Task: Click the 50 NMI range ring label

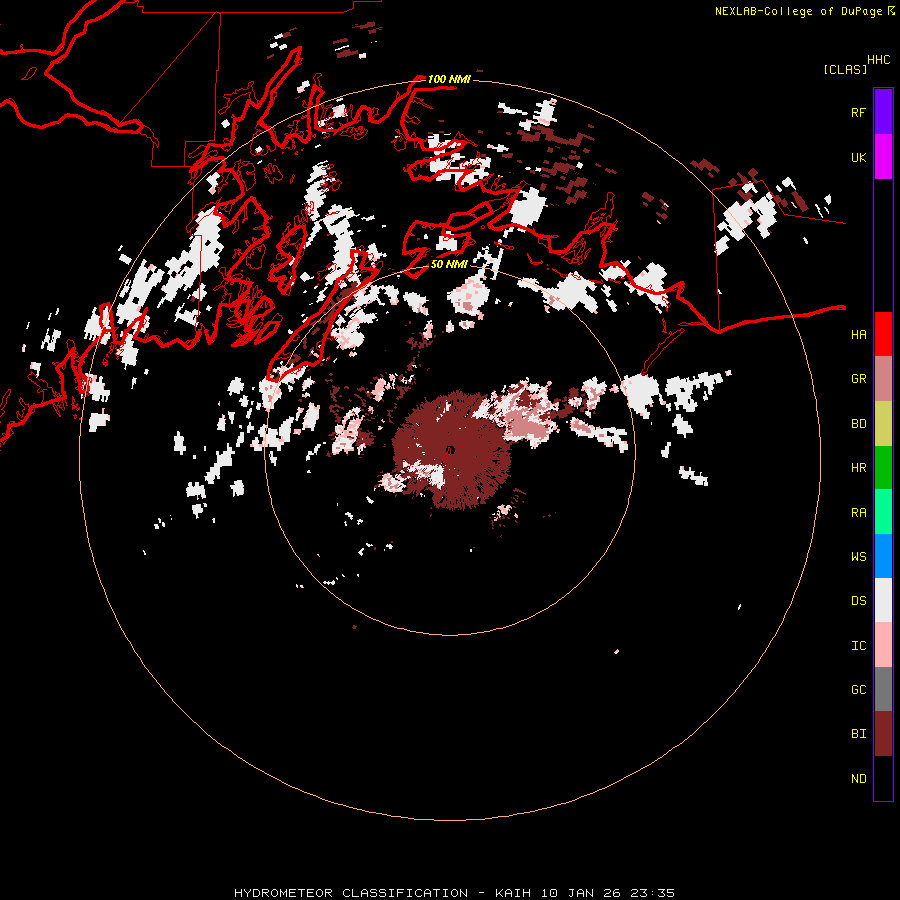Action: pyautogui.click(x=449, y=264)
